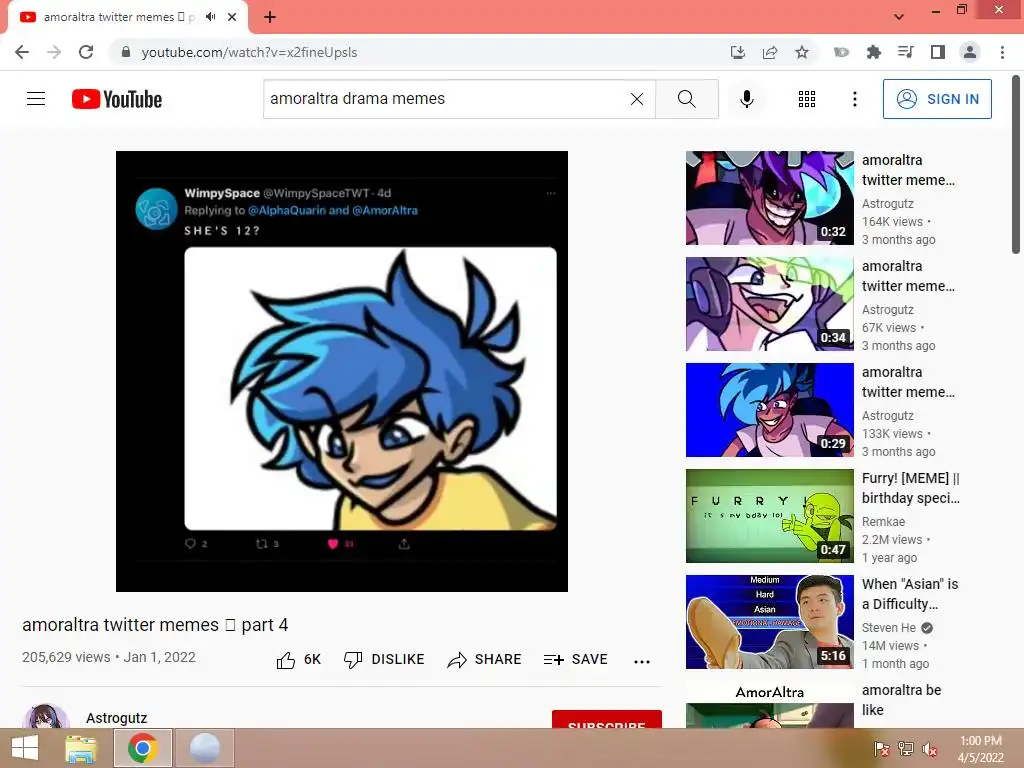Go back in browser history
Screen dimensions: 1024x768
22,52
